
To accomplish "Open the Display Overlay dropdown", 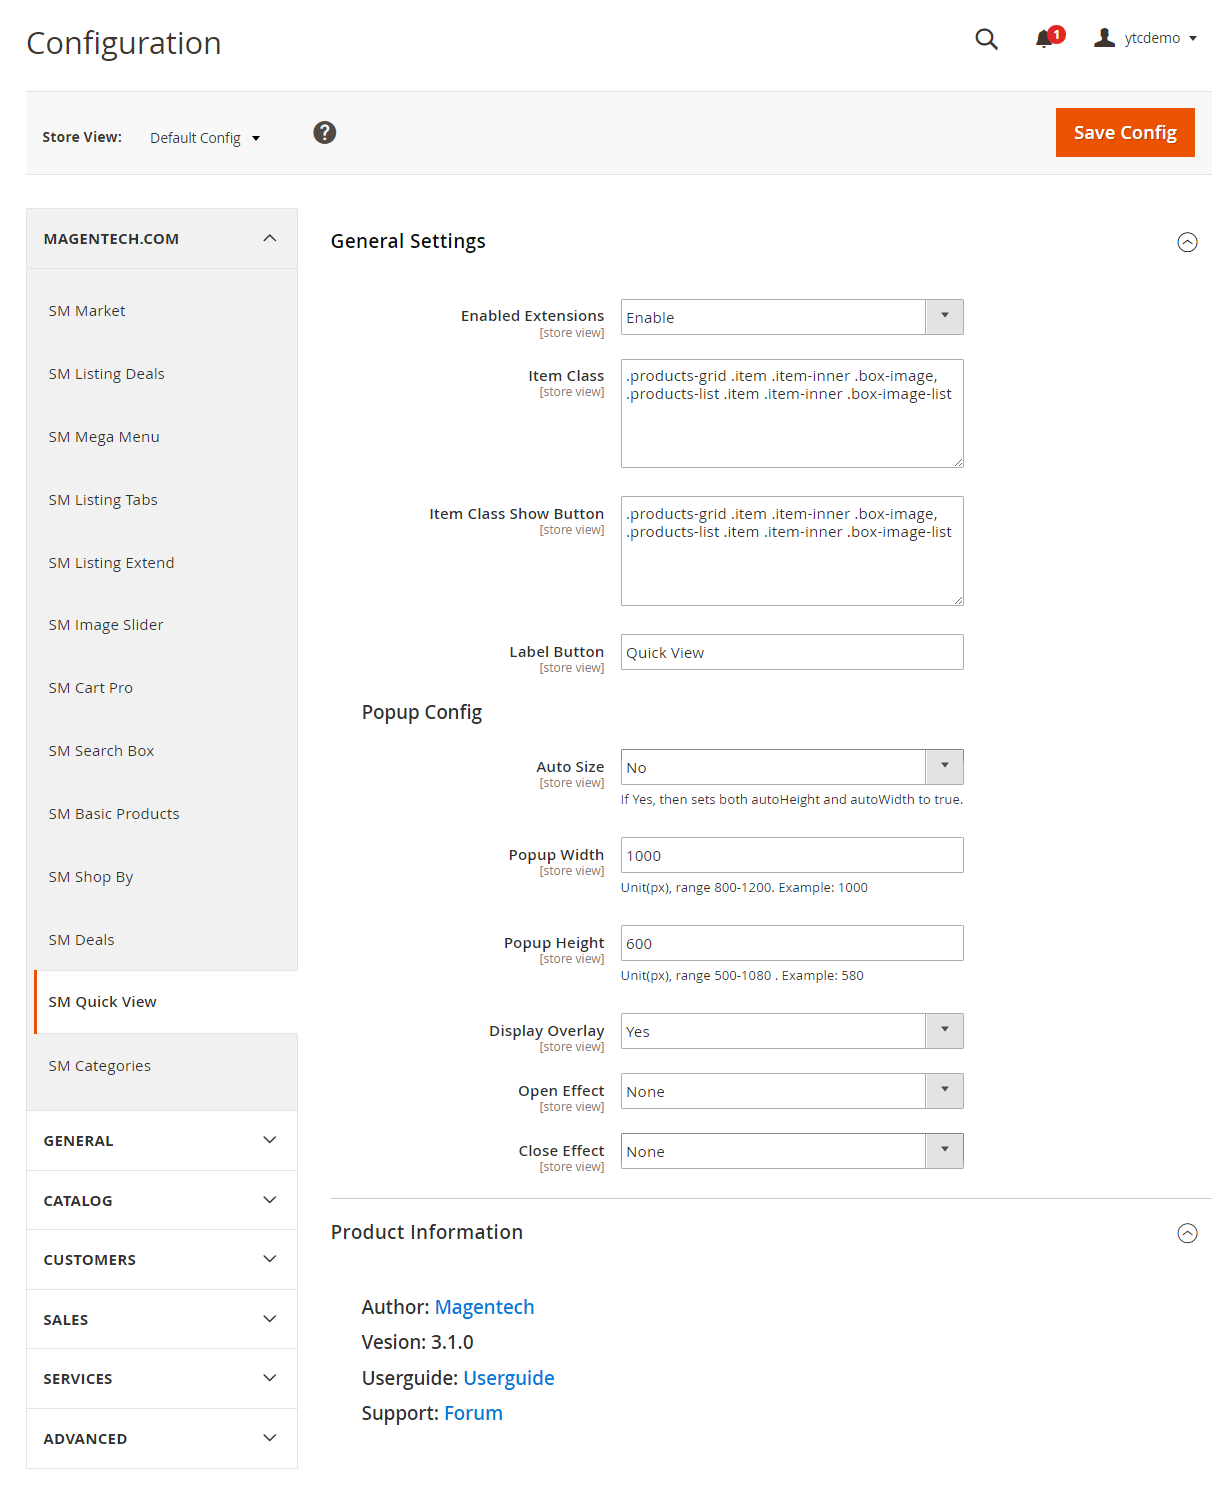I will [x=792, y=1031].
